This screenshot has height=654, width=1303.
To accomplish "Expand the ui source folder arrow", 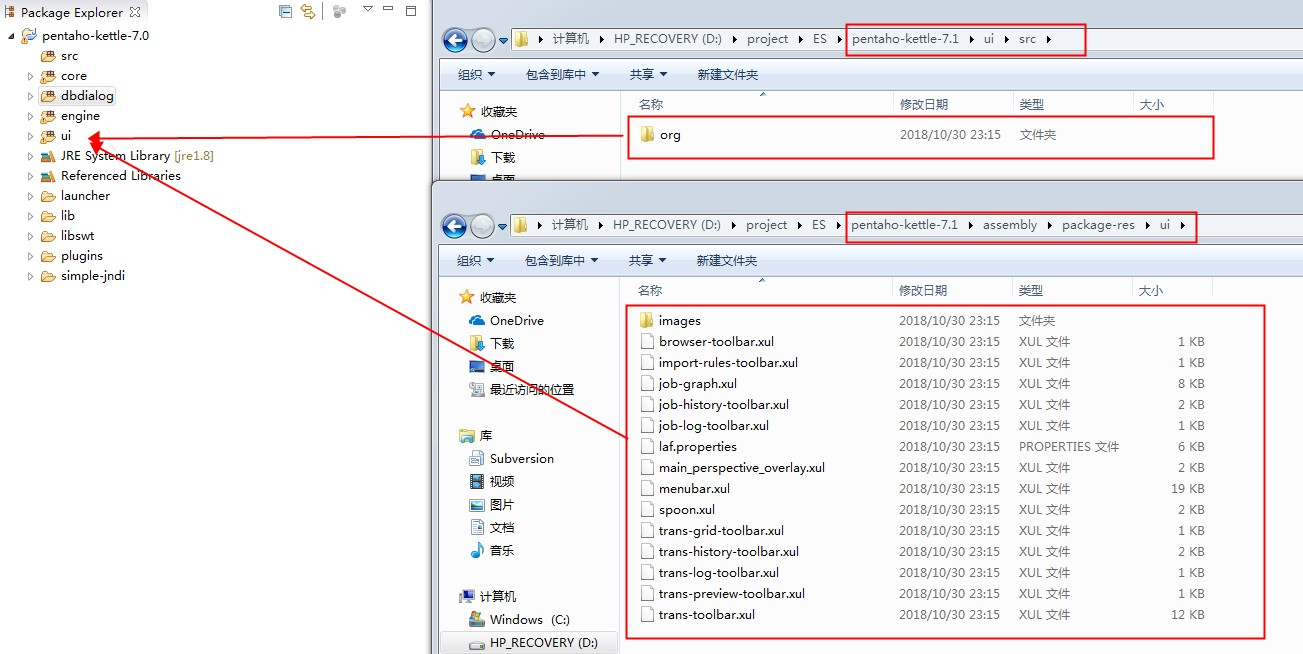I will (x=30, y=136).
